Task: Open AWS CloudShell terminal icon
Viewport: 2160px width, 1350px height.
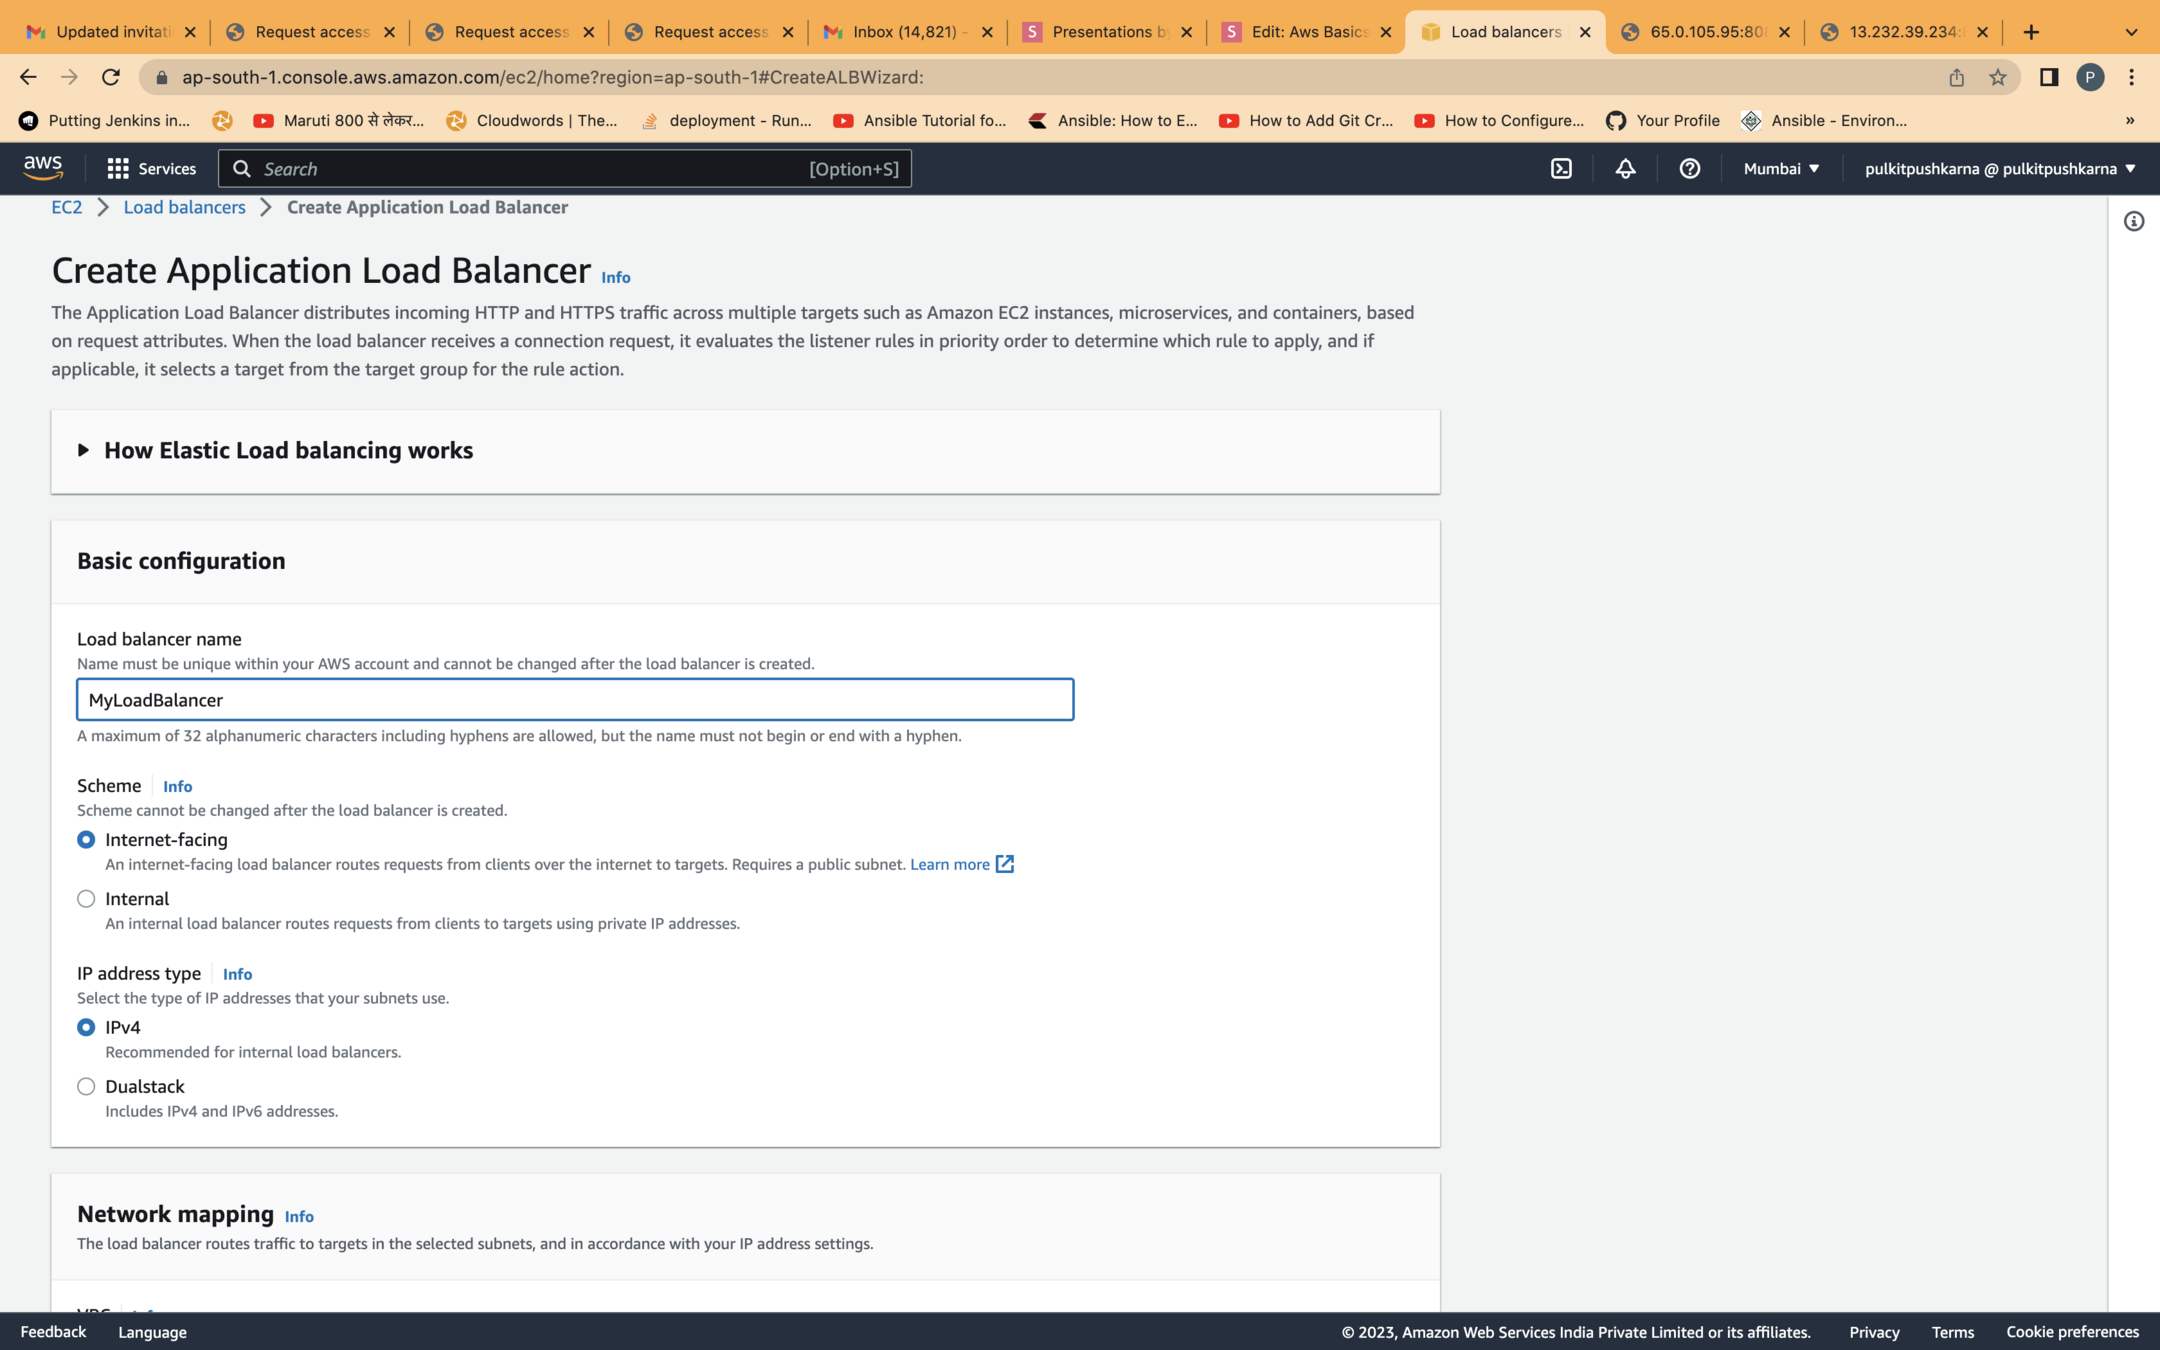Action: (1561, 169)
